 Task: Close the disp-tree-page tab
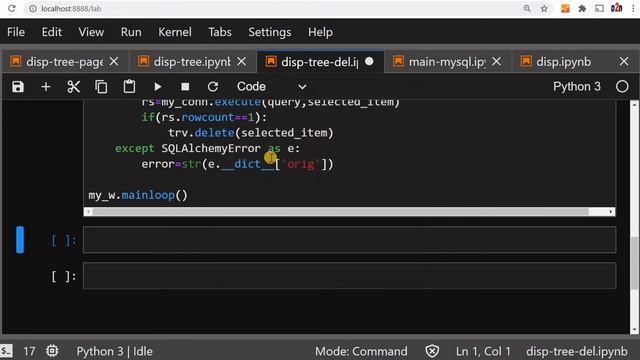[x=114, y=62]
